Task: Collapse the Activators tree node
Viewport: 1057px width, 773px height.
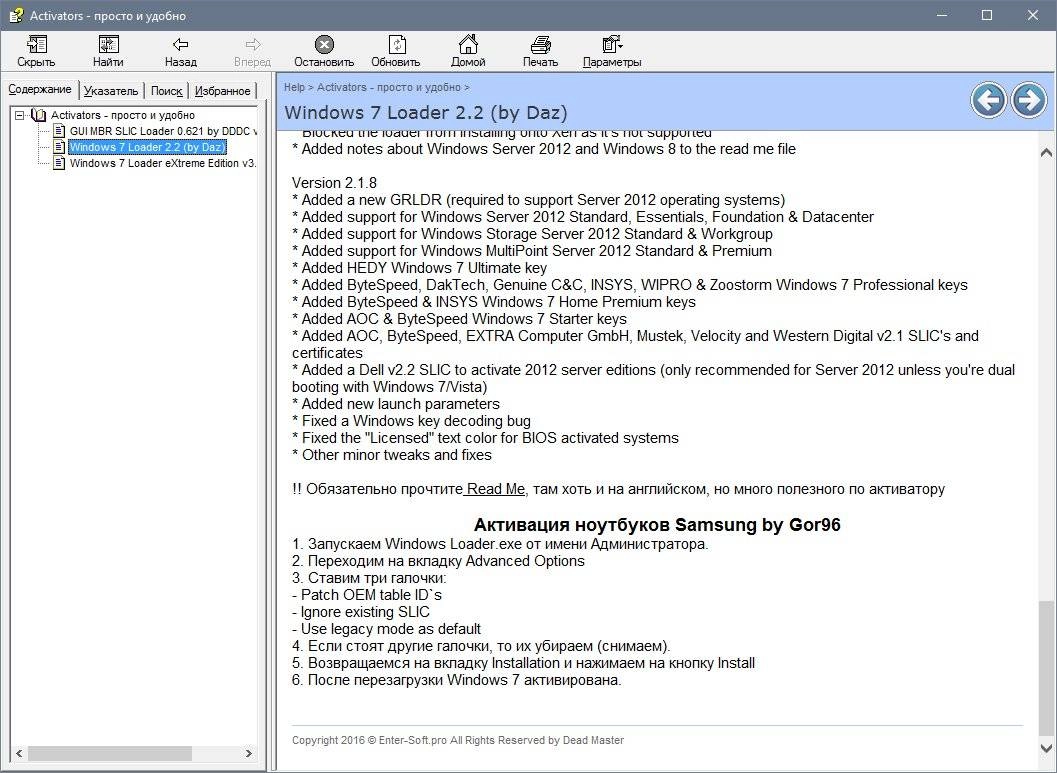Action: 20,115
